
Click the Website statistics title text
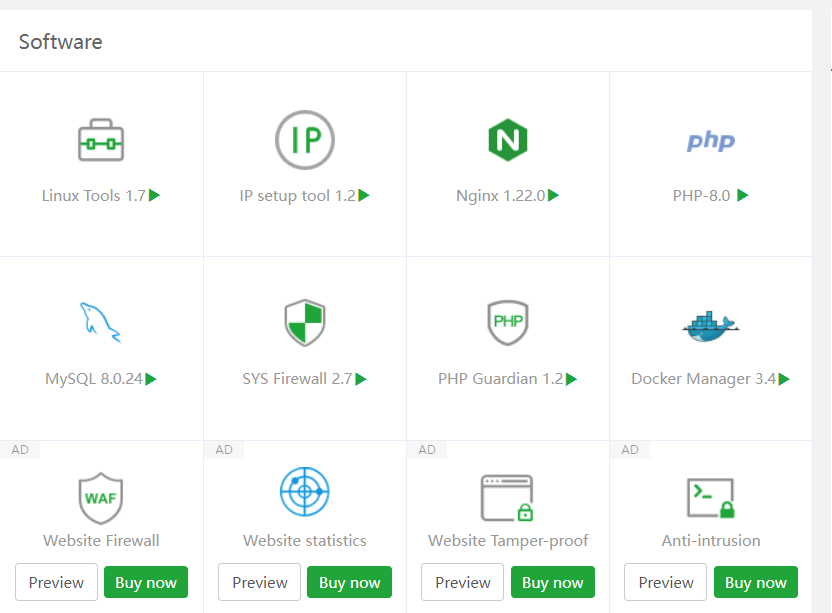[x=305, y=541]
